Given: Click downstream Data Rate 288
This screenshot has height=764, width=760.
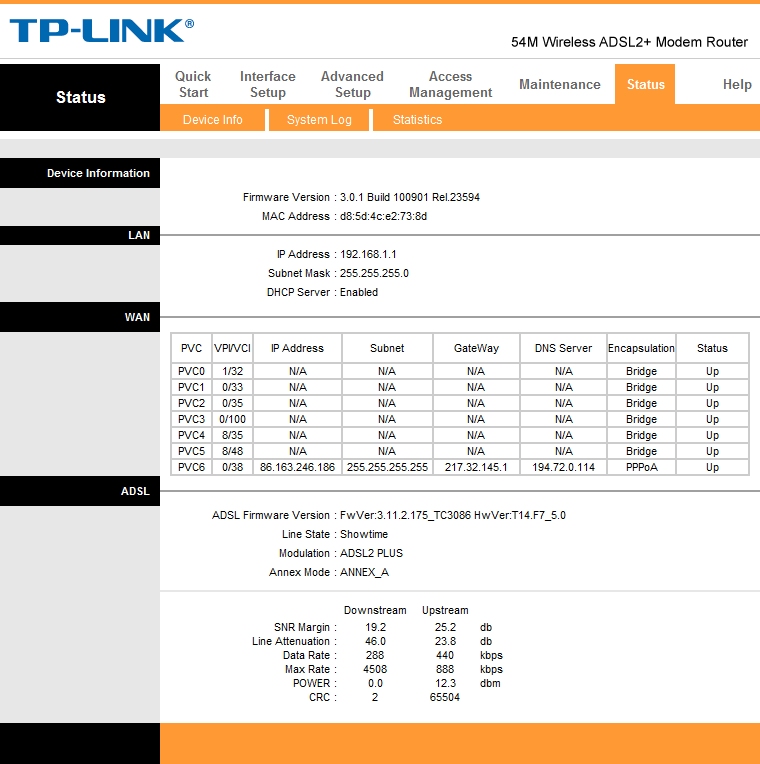Looking at the screenshot, I should tap(375, 655).
